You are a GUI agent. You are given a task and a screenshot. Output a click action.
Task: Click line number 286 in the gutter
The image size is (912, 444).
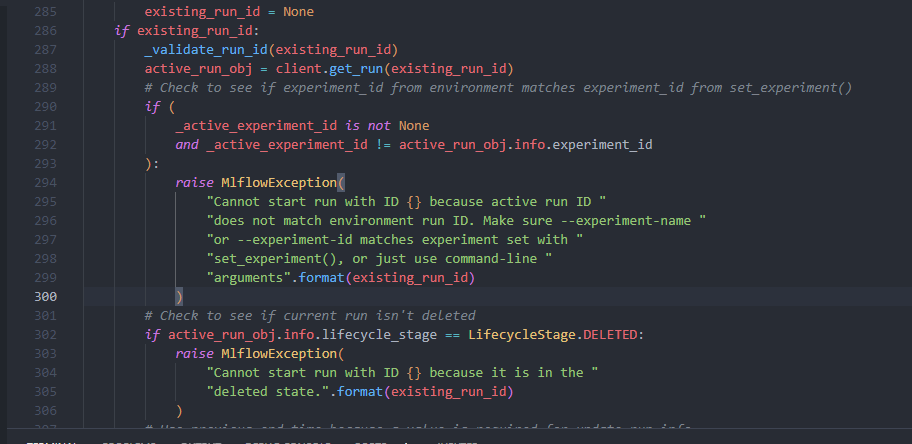click(45, 31)
